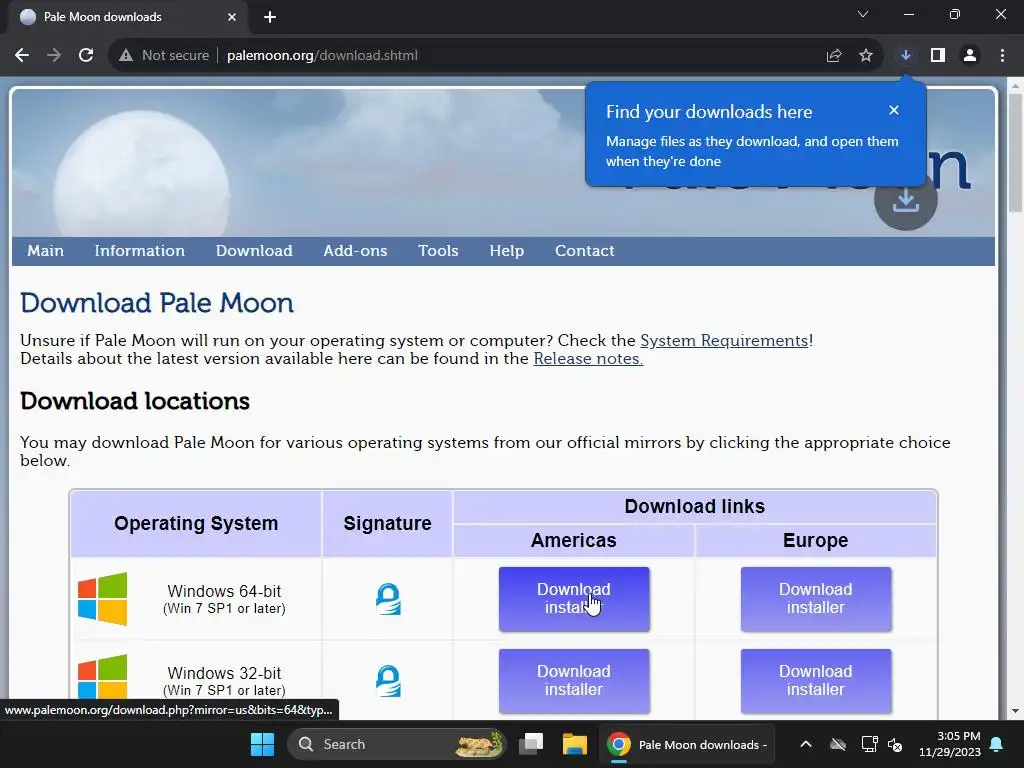Open the Download menu item
The width and height of the screenshot is (1024, 768).
(254, 251)
